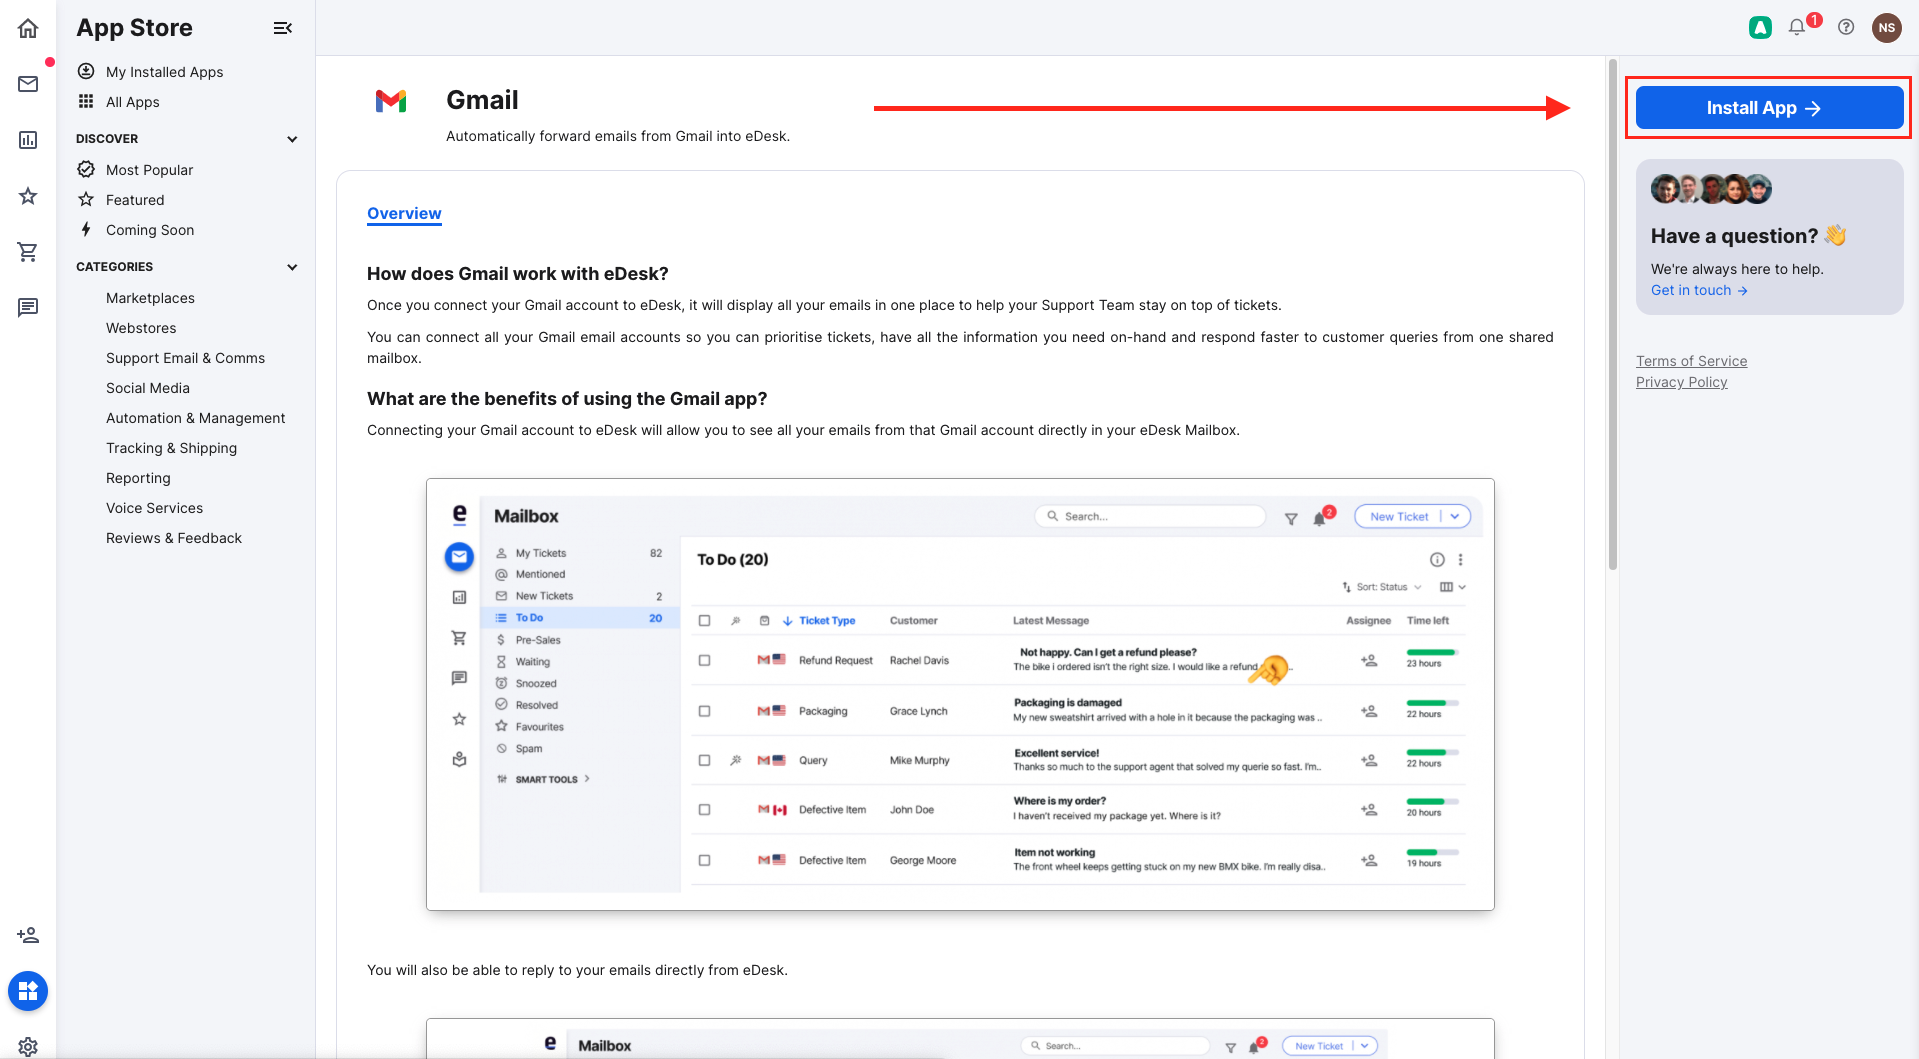Open Support Email & Comms category
The height and width of the screenshot is (1059, 1919).
pyautogui.click(x=185, y=358)
